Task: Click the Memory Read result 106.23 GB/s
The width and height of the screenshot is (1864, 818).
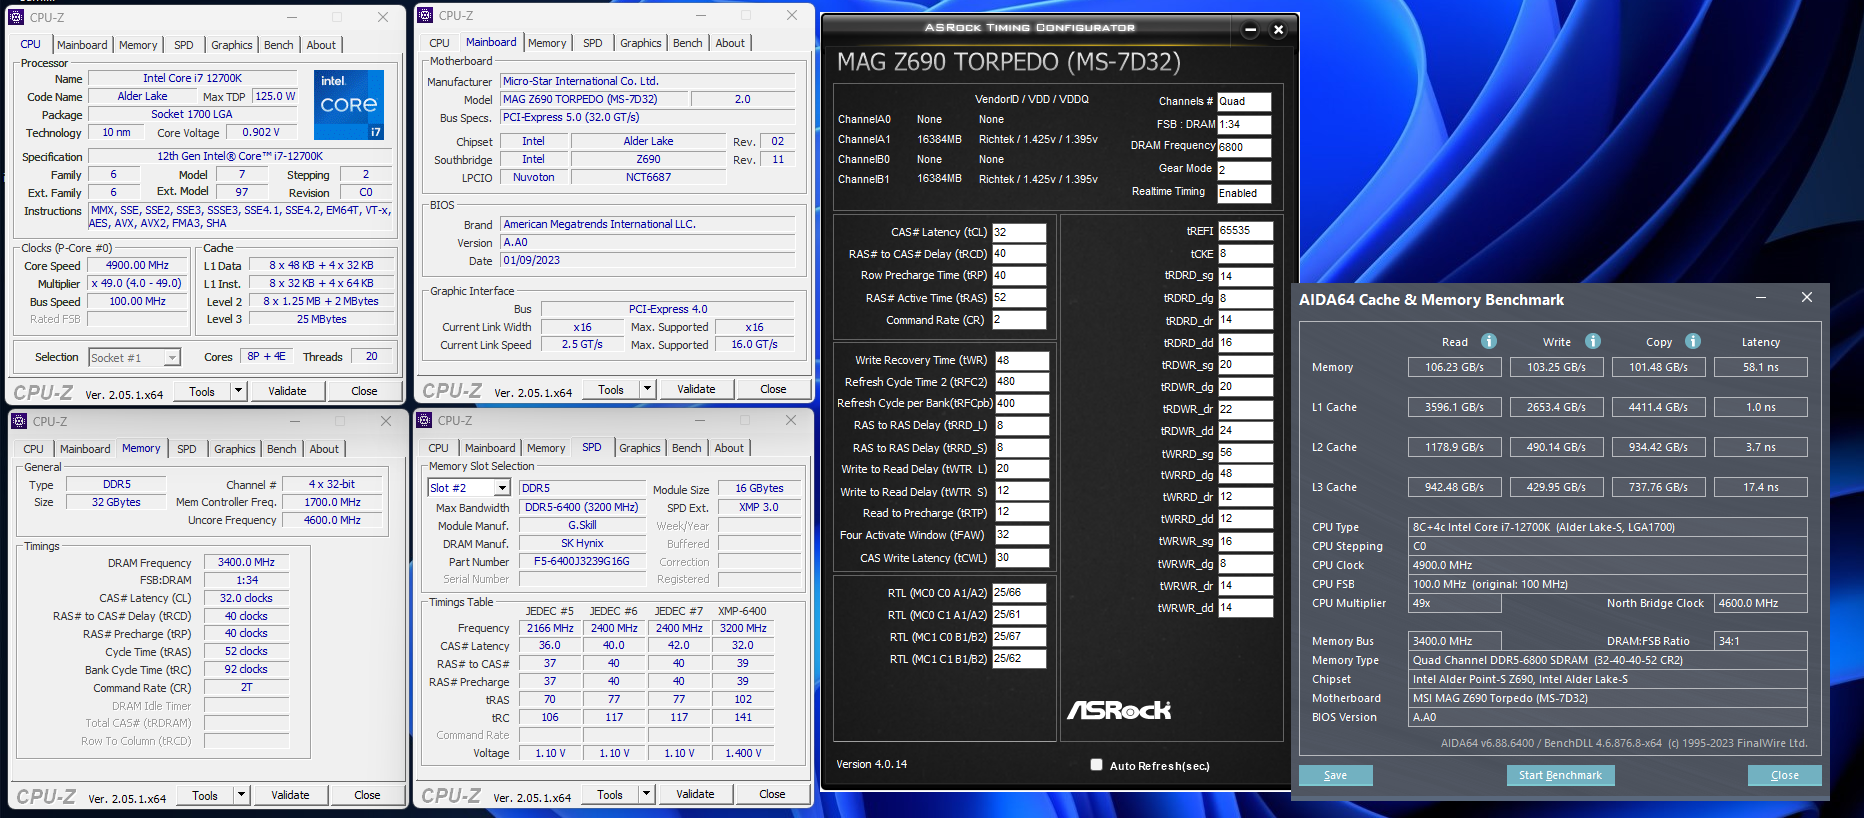Action: pyautogui.click(x=1454, y=367)
